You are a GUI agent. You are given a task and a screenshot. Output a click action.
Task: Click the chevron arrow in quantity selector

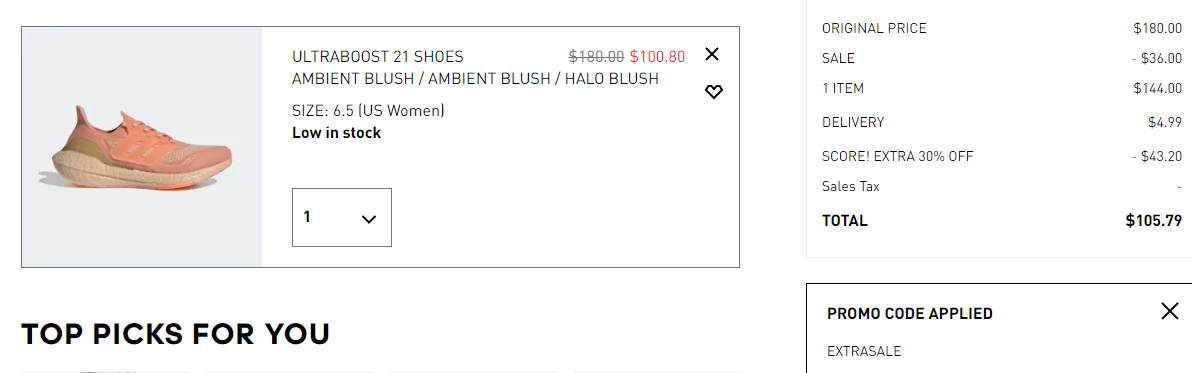click(369, 219)
